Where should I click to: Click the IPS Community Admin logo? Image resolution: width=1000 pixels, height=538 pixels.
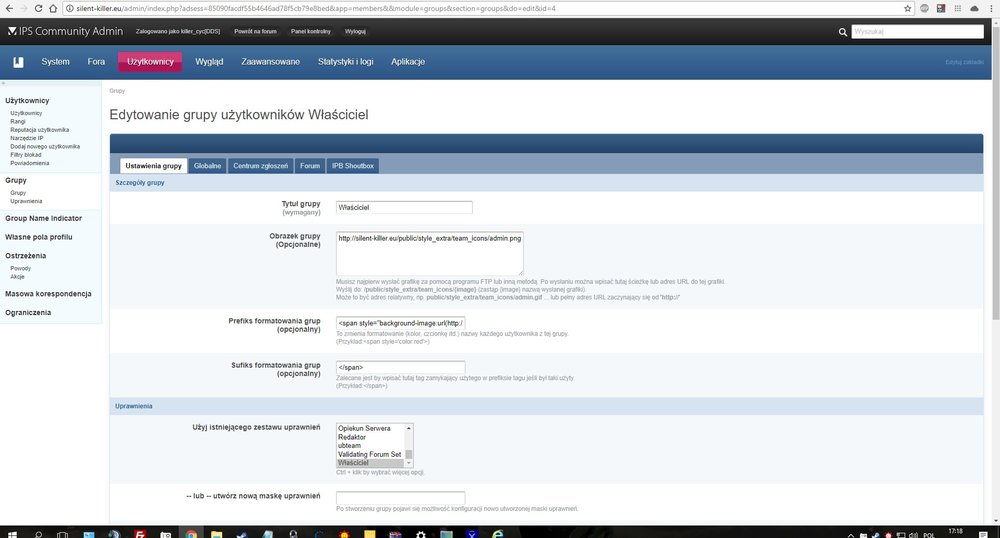pos(65,31)
